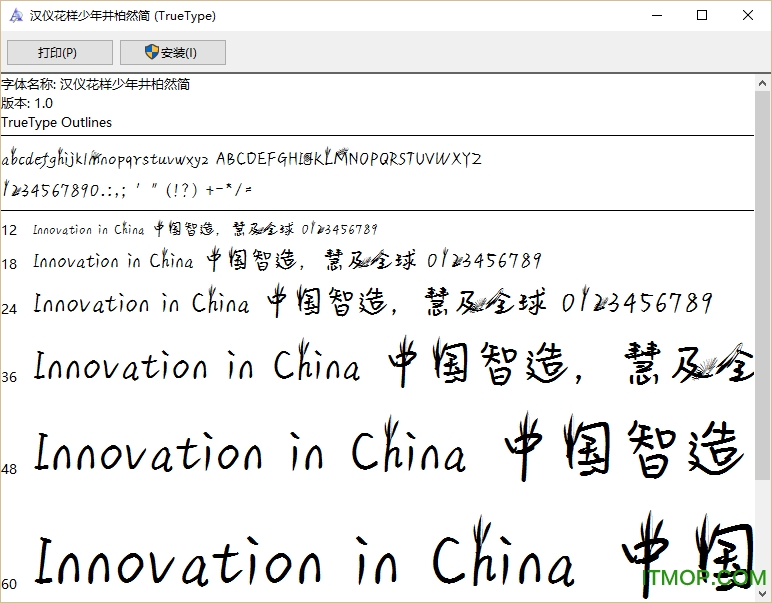Close the font preview window
The width and height of the screenshot is (772, 603).
[x=747, y=15]
